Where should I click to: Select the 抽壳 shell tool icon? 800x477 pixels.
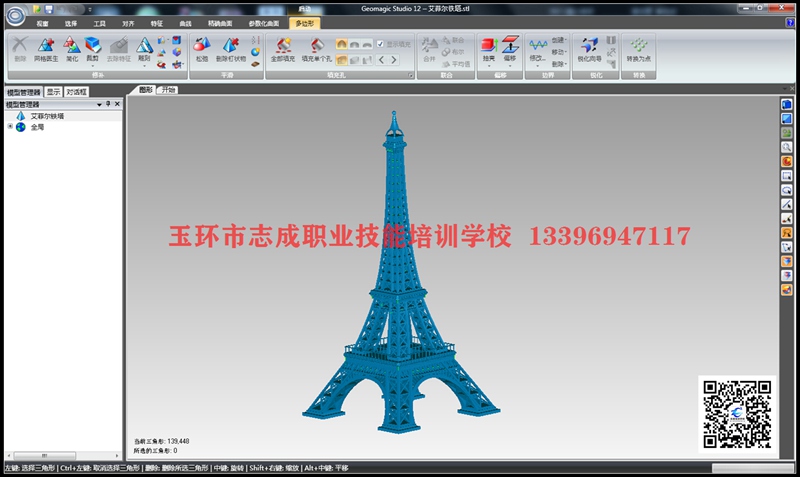pyautogui.click(x=489, y=45)
